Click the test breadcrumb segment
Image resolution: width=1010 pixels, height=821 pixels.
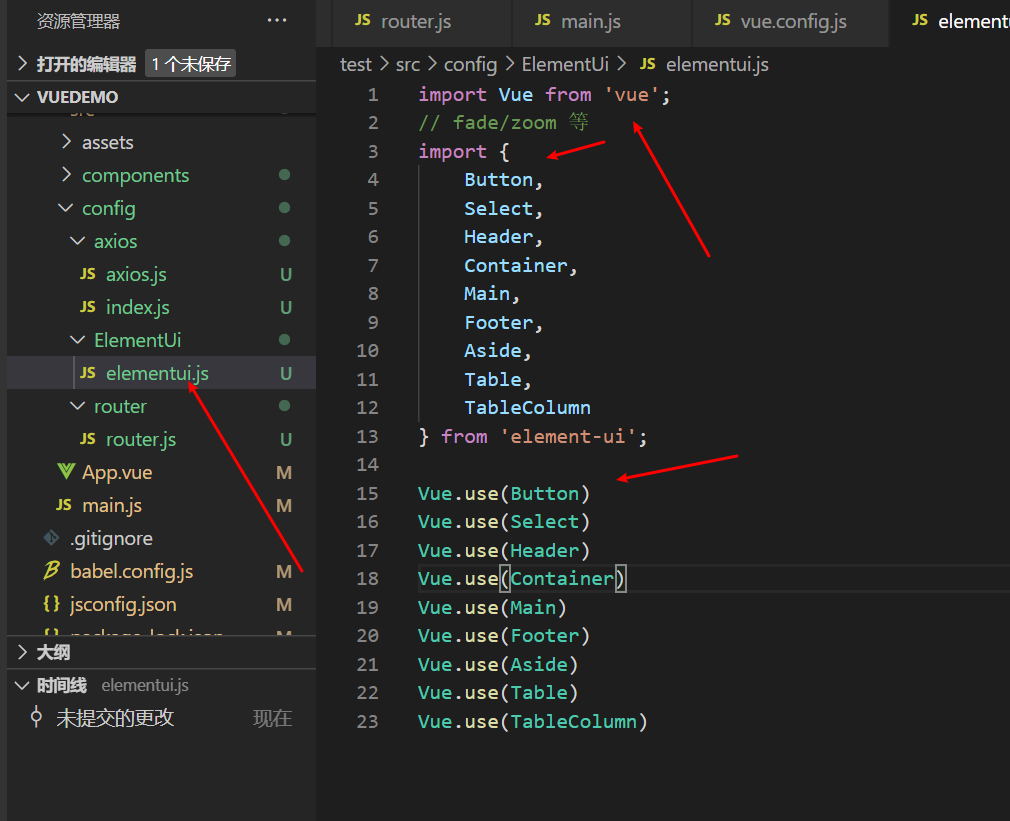tap(356, 64)
